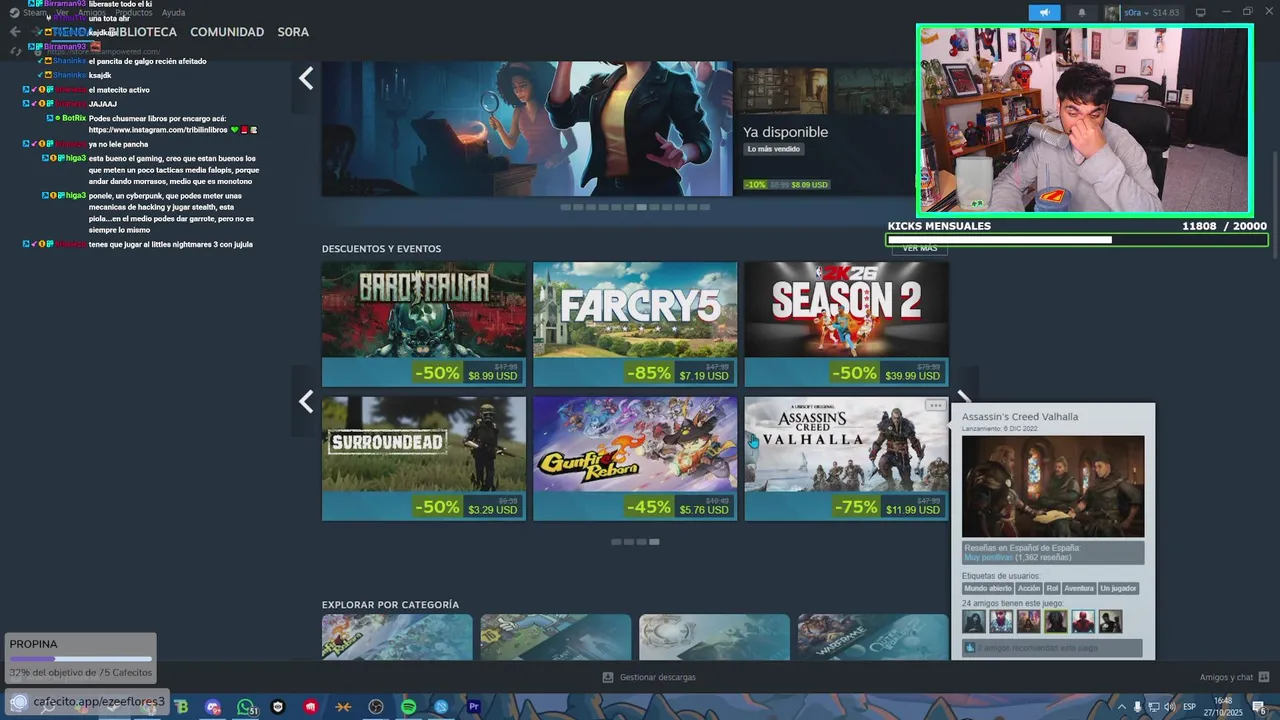This screenshot has width=1280, height=720.
Task: Click the Valhalla popup screenshot
Action: click(x=1053, y=486)
